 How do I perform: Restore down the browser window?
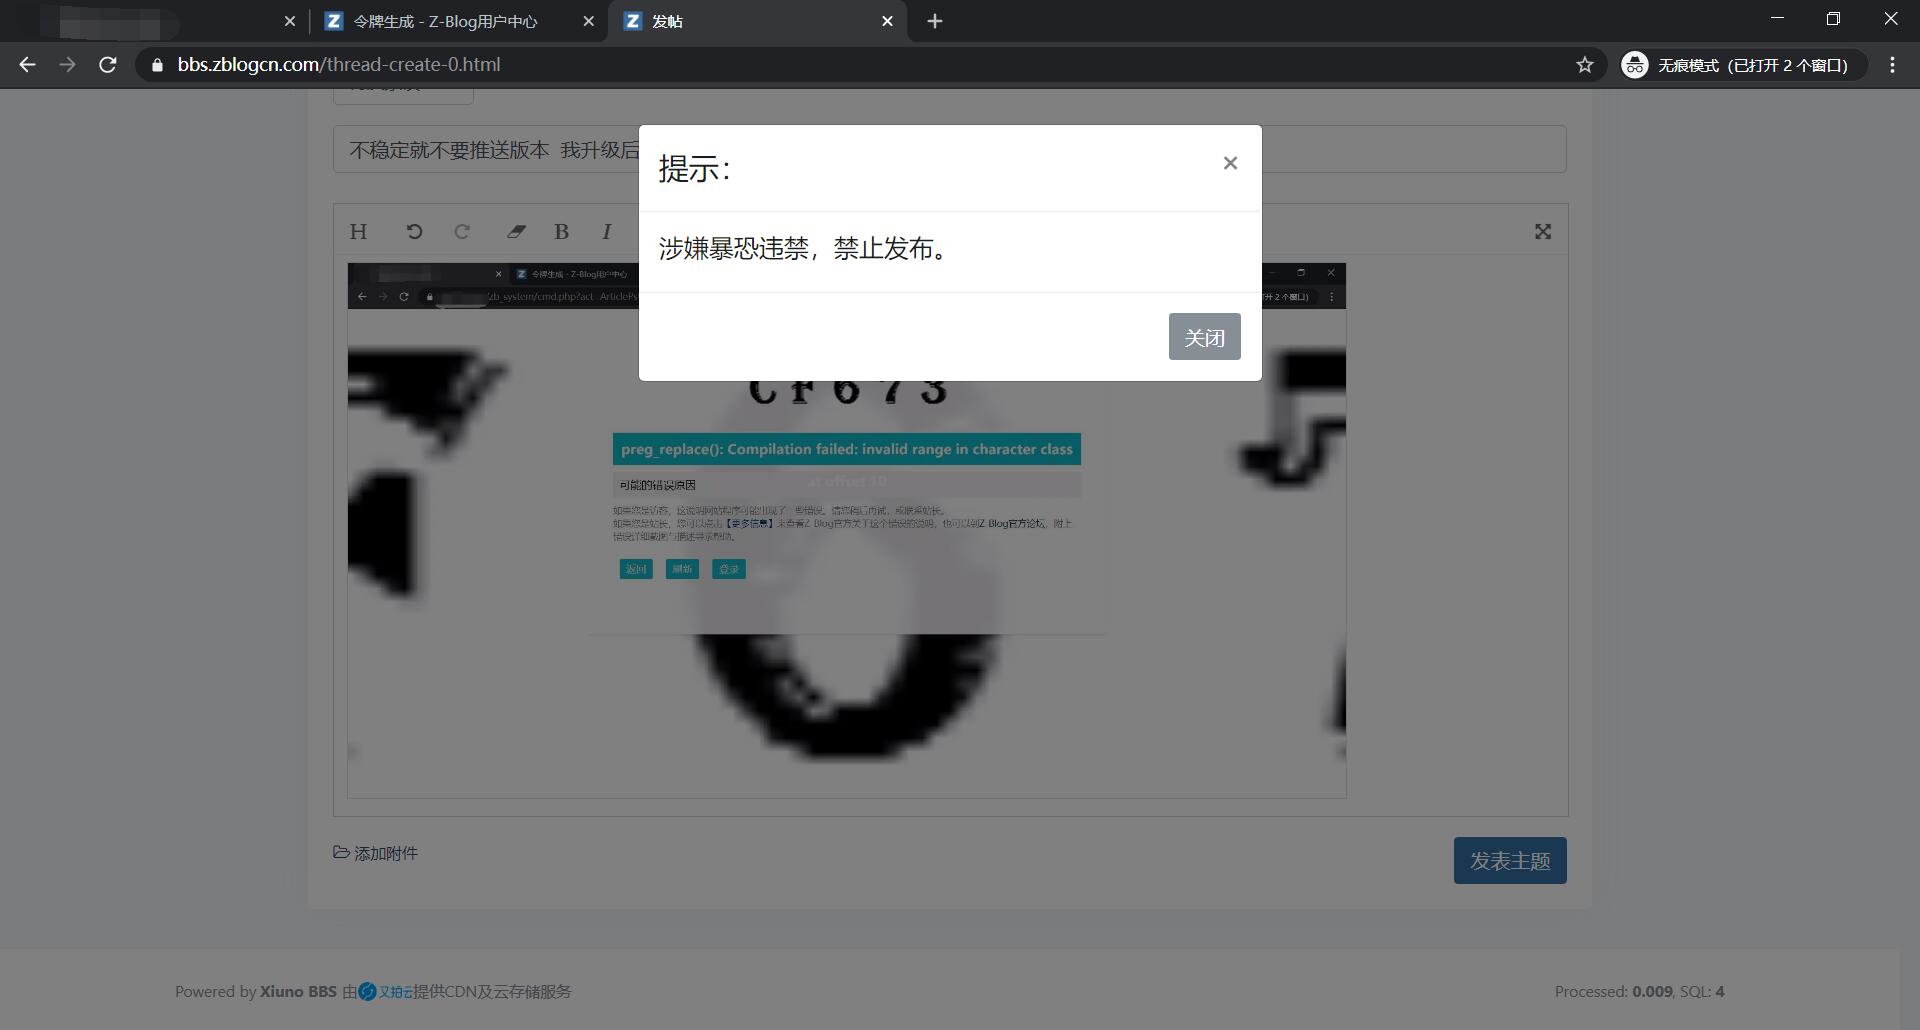pos(1833,18)
